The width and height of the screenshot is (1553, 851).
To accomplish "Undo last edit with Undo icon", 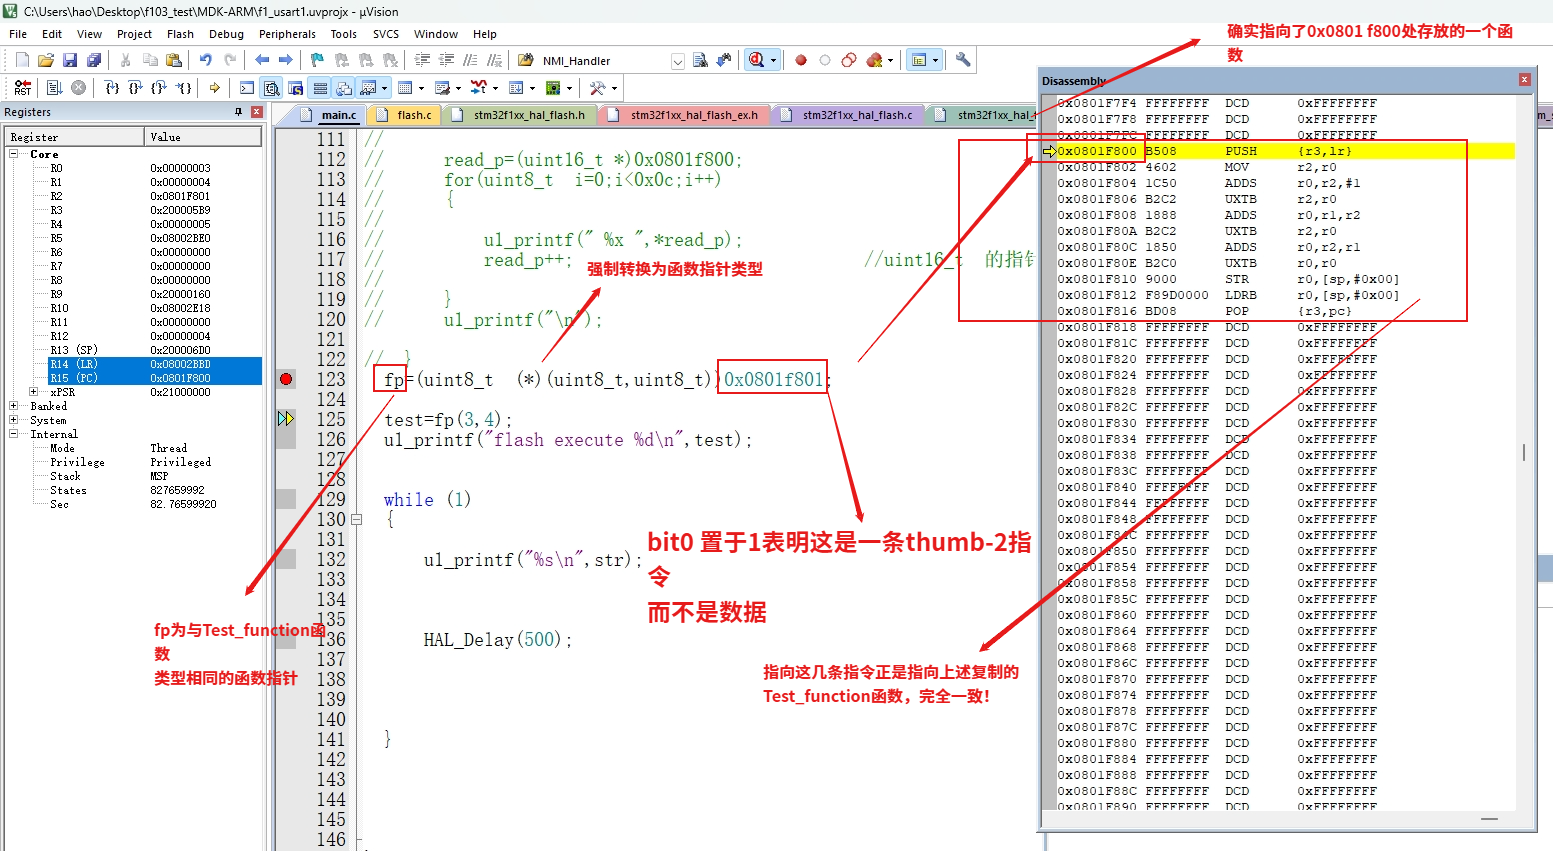I will click(x=205, y=60).
